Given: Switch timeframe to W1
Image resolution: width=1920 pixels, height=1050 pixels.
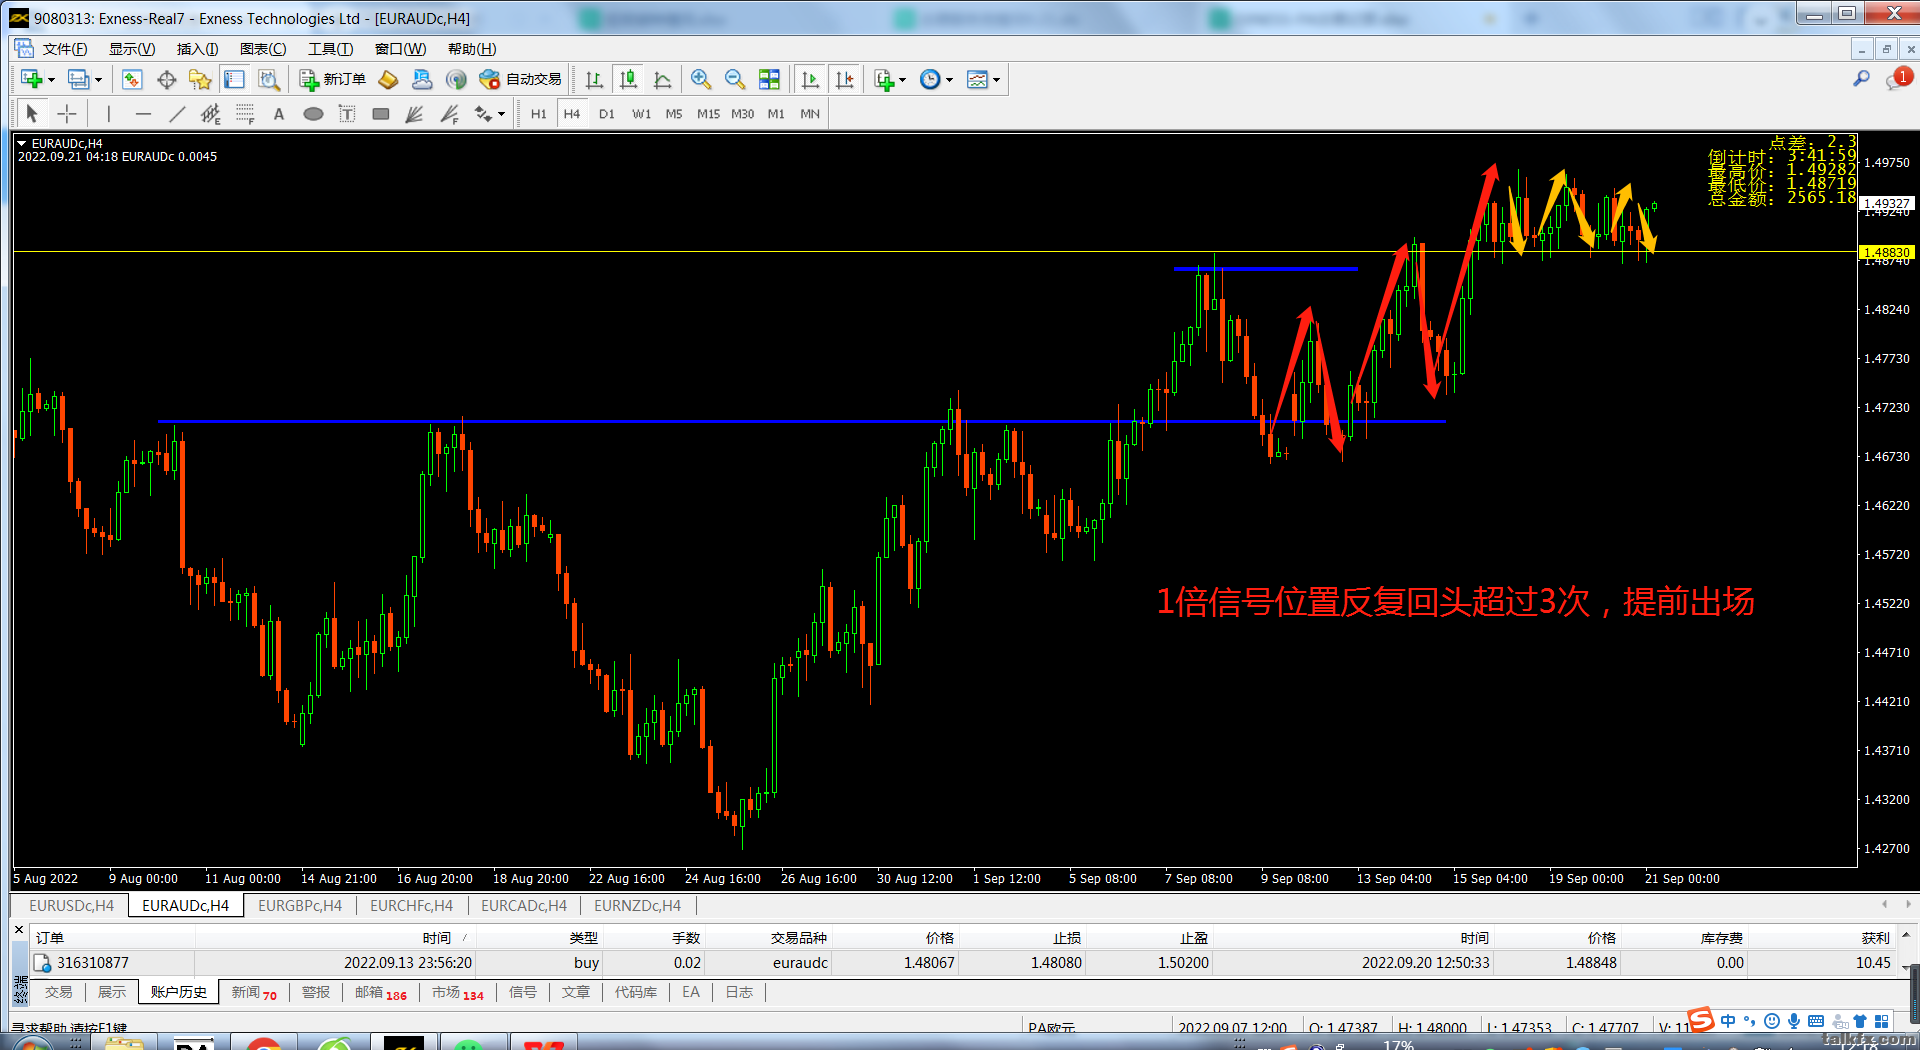Looking at the screenshot, I should coord(641,114).
